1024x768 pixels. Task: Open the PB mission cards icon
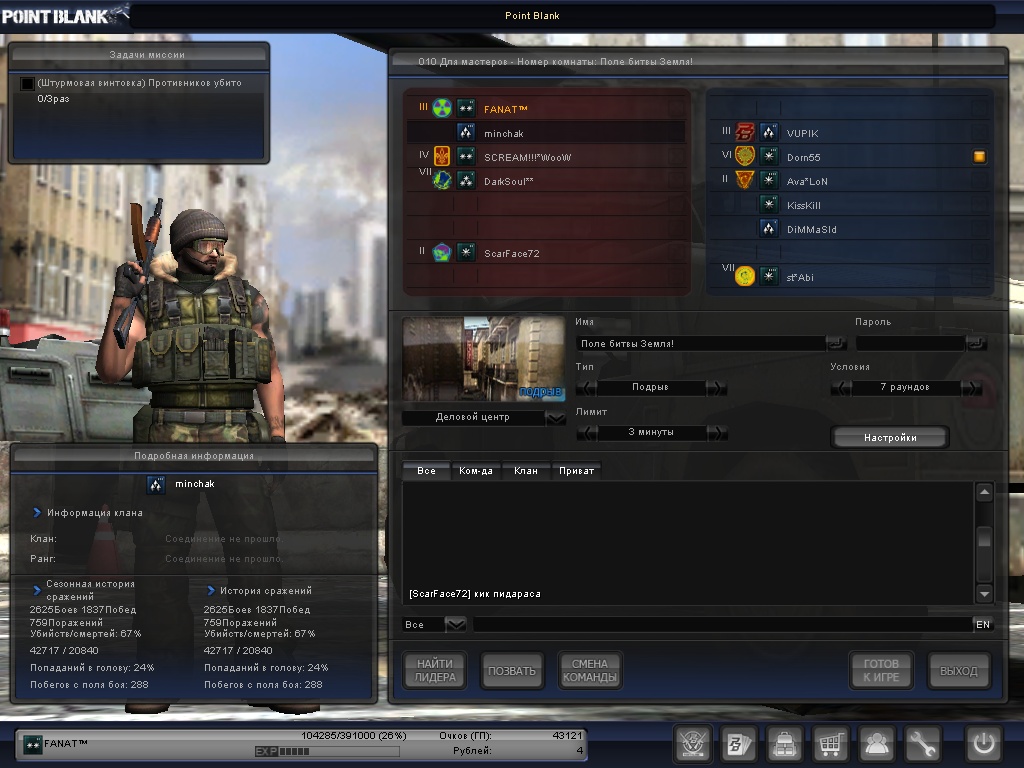tap(739, 743)
